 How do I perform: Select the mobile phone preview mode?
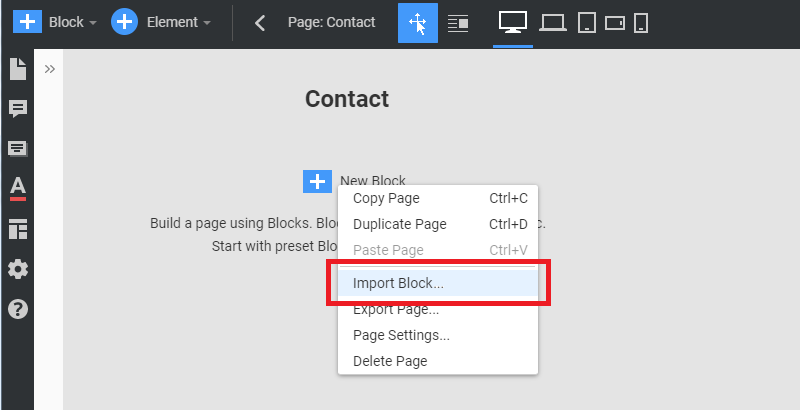641,23
